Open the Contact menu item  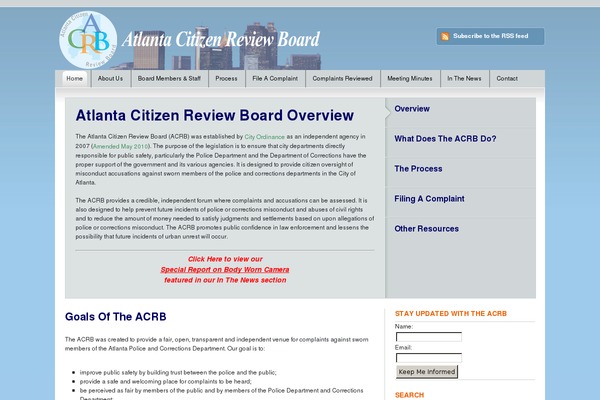(x=507, y=78)
